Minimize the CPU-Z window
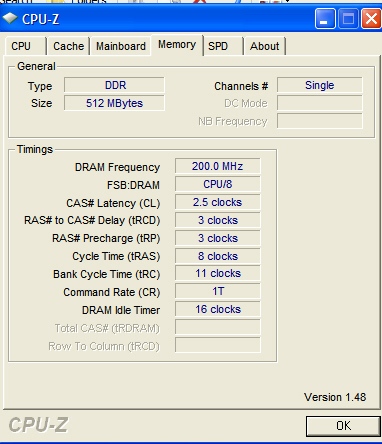Screen dimensions: 382x444 click(x=325, y=19)
